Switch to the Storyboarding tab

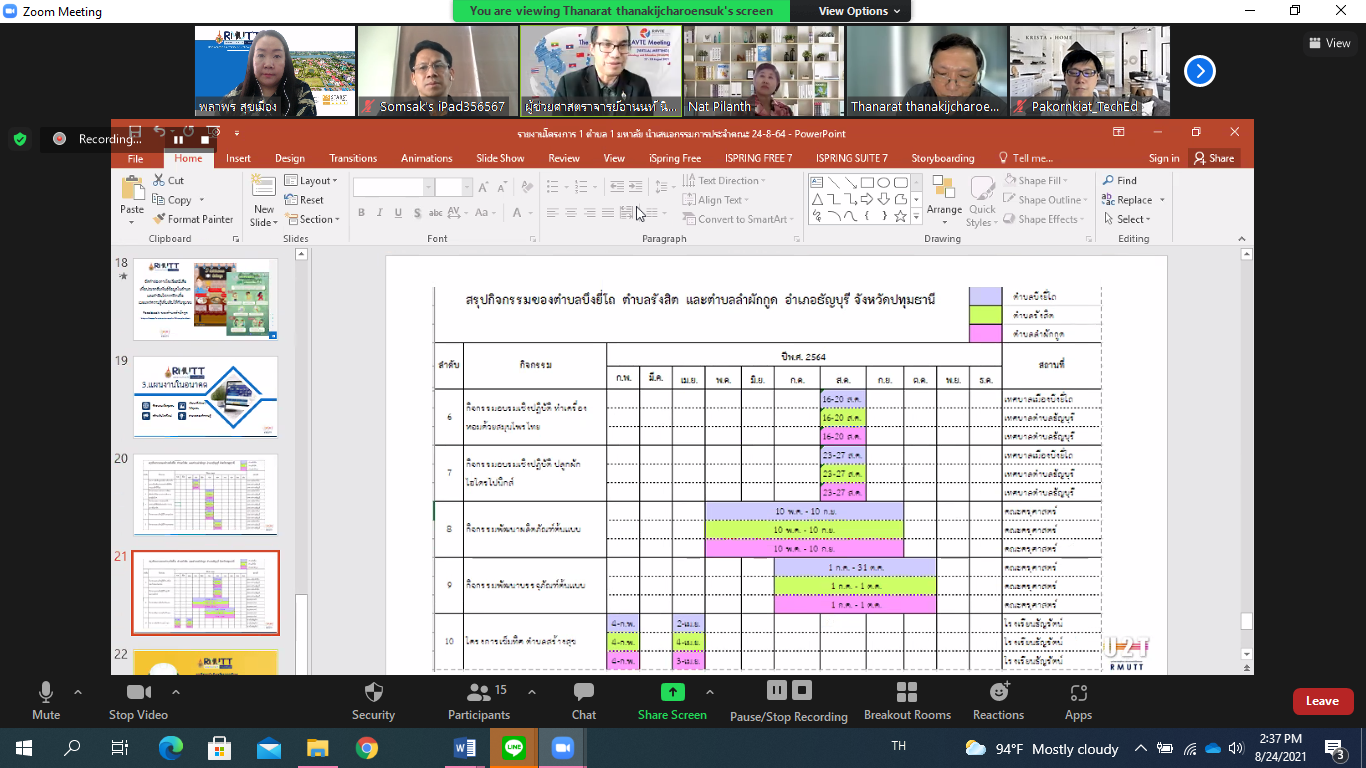[x=942, y=158]
